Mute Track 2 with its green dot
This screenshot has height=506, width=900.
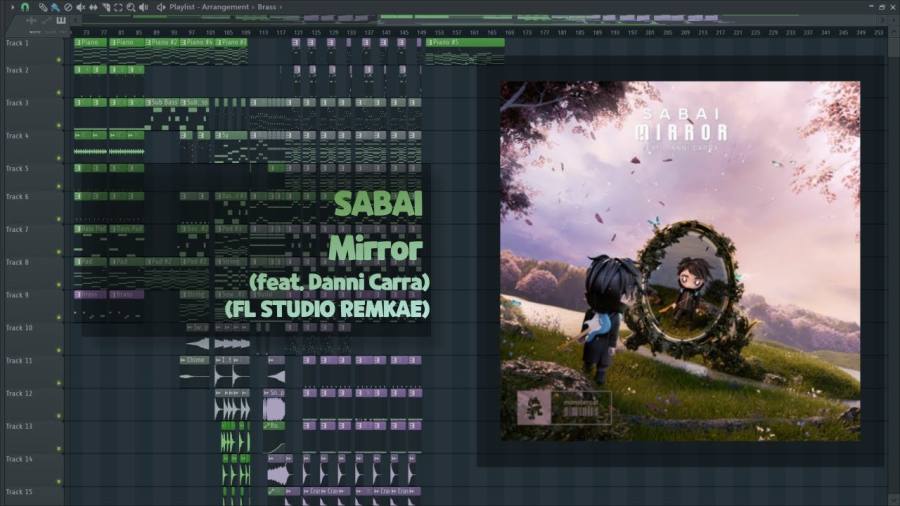pyautogui.click(x=59, y=92)
